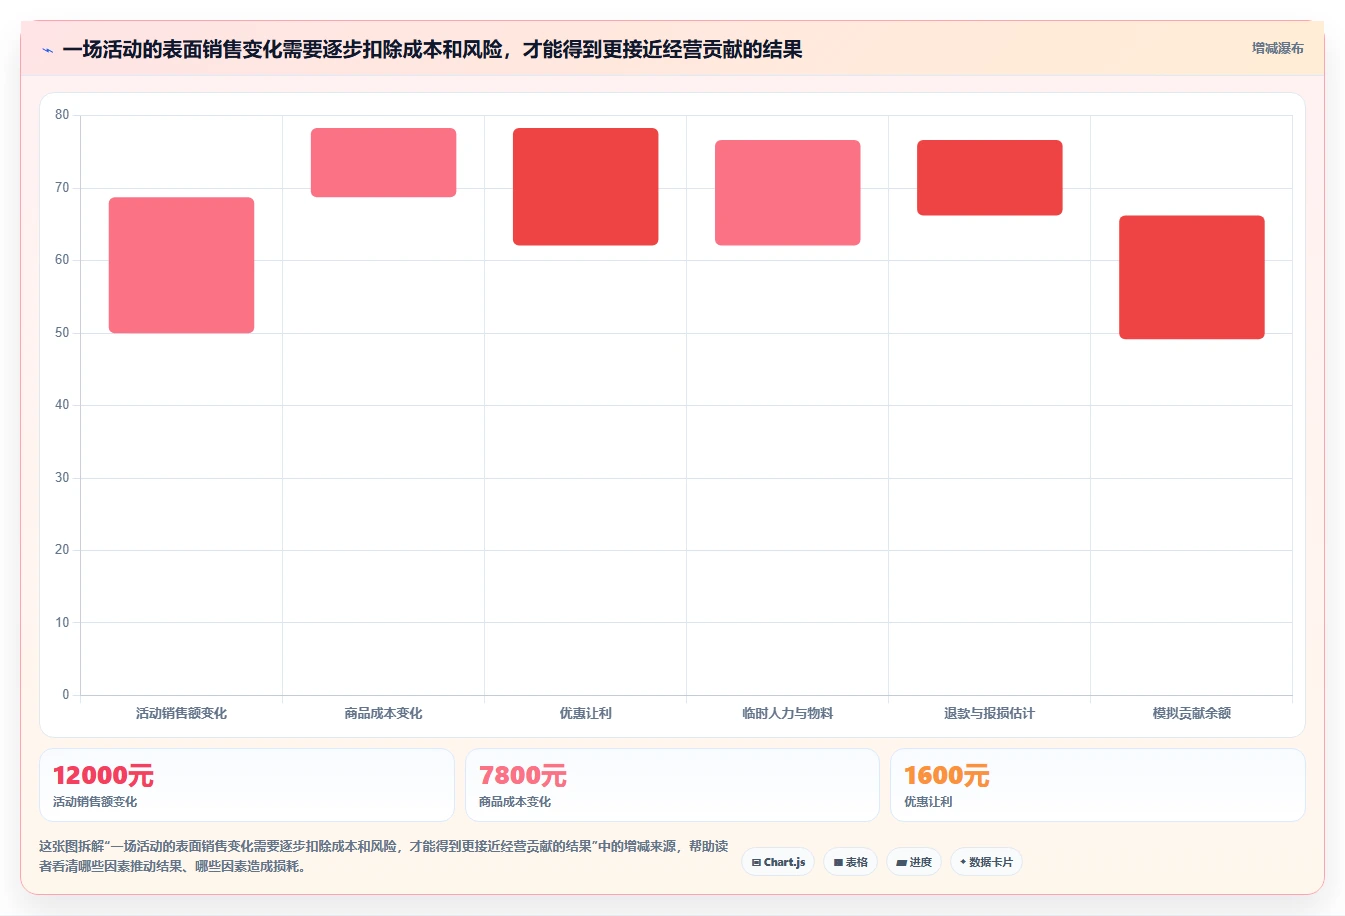Click the chart title text
This screenshot has width=1345, height=916.
[x=432, y=50]
